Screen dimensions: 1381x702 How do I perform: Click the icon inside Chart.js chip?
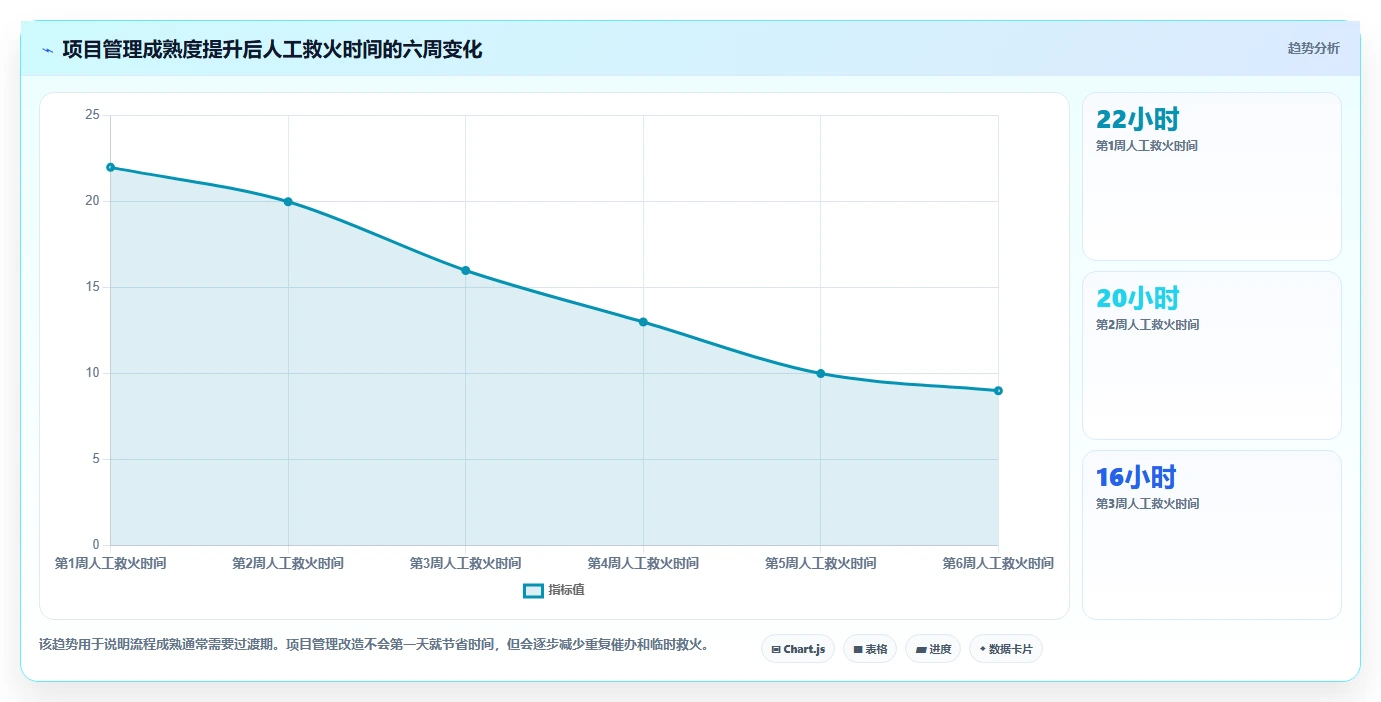[776, 650]
